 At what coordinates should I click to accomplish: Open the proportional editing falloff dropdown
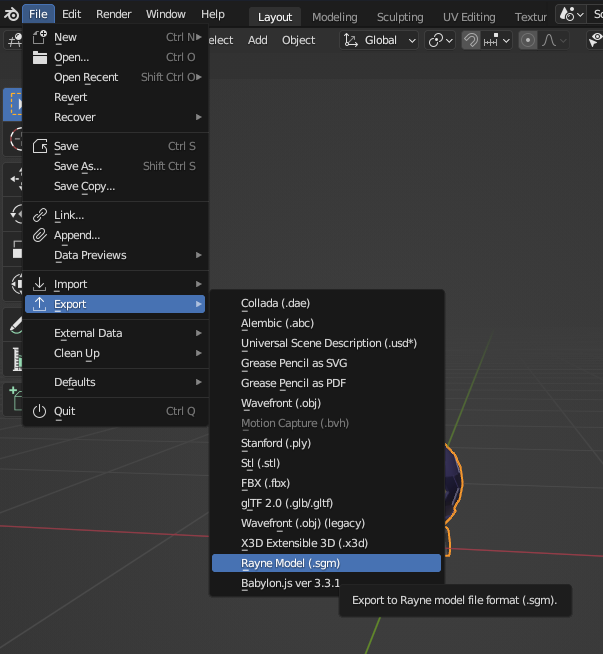pyautogui.click(x=554, y=40)
